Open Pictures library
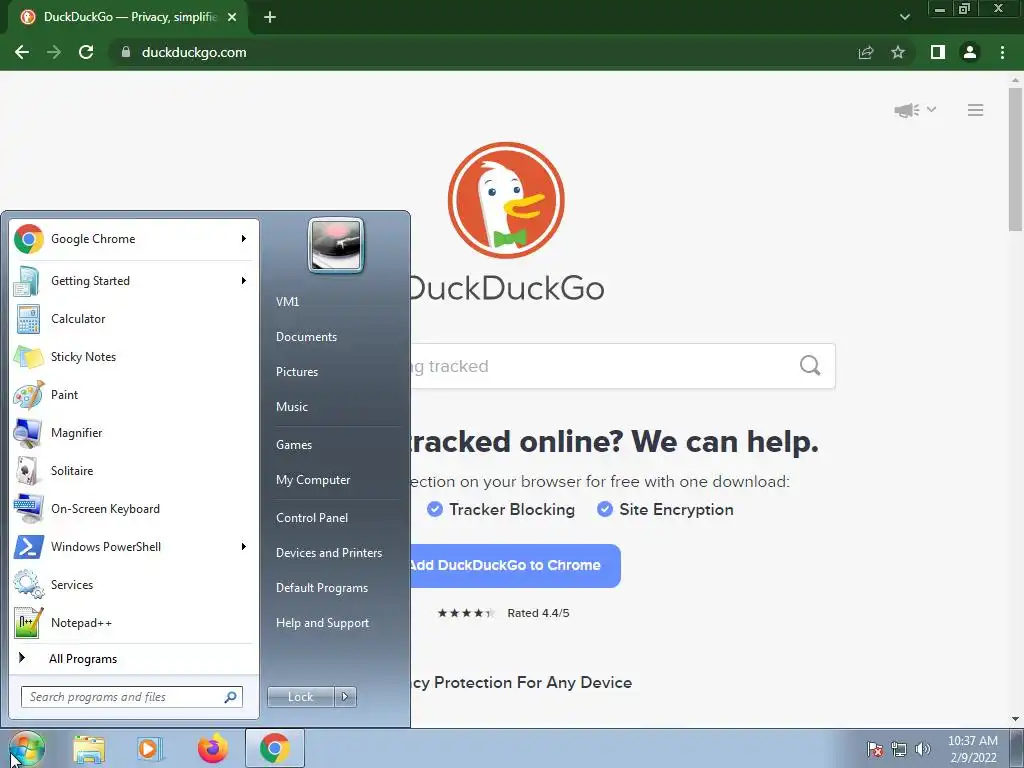 click(x=297, y=372)
